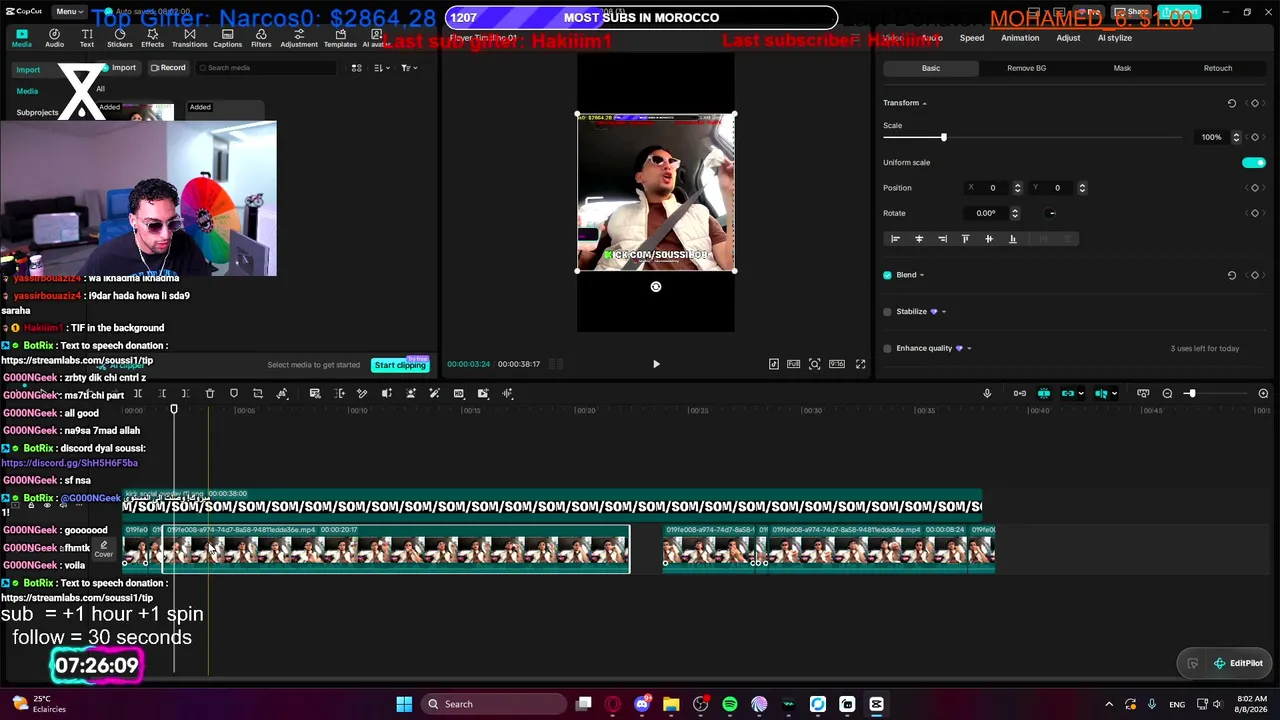Focus the Search media field
Viewport: 1280px width, 720px height.
click(267, 68)
